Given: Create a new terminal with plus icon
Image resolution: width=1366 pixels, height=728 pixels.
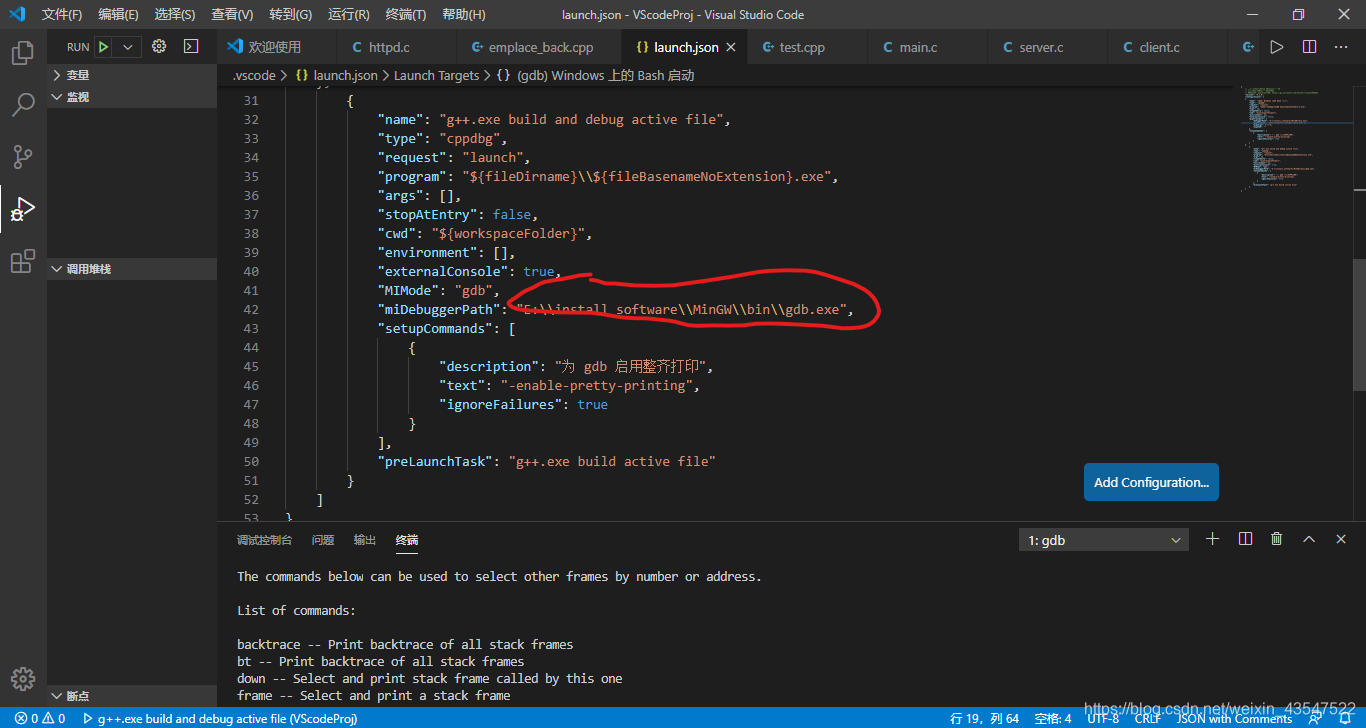Looking at the screenshot, I should pyautogui.click(x=1213, y=539).
